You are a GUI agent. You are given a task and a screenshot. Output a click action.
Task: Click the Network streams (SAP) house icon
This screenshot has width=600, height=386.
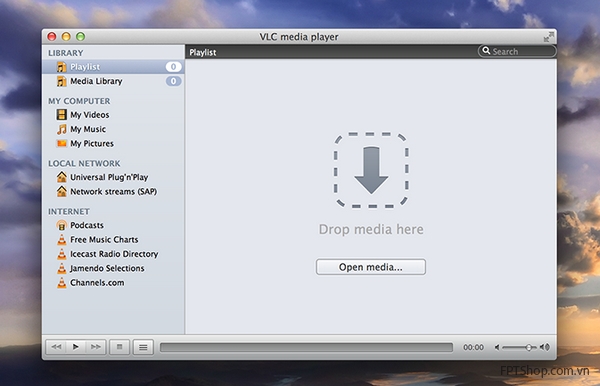(61, 191)
